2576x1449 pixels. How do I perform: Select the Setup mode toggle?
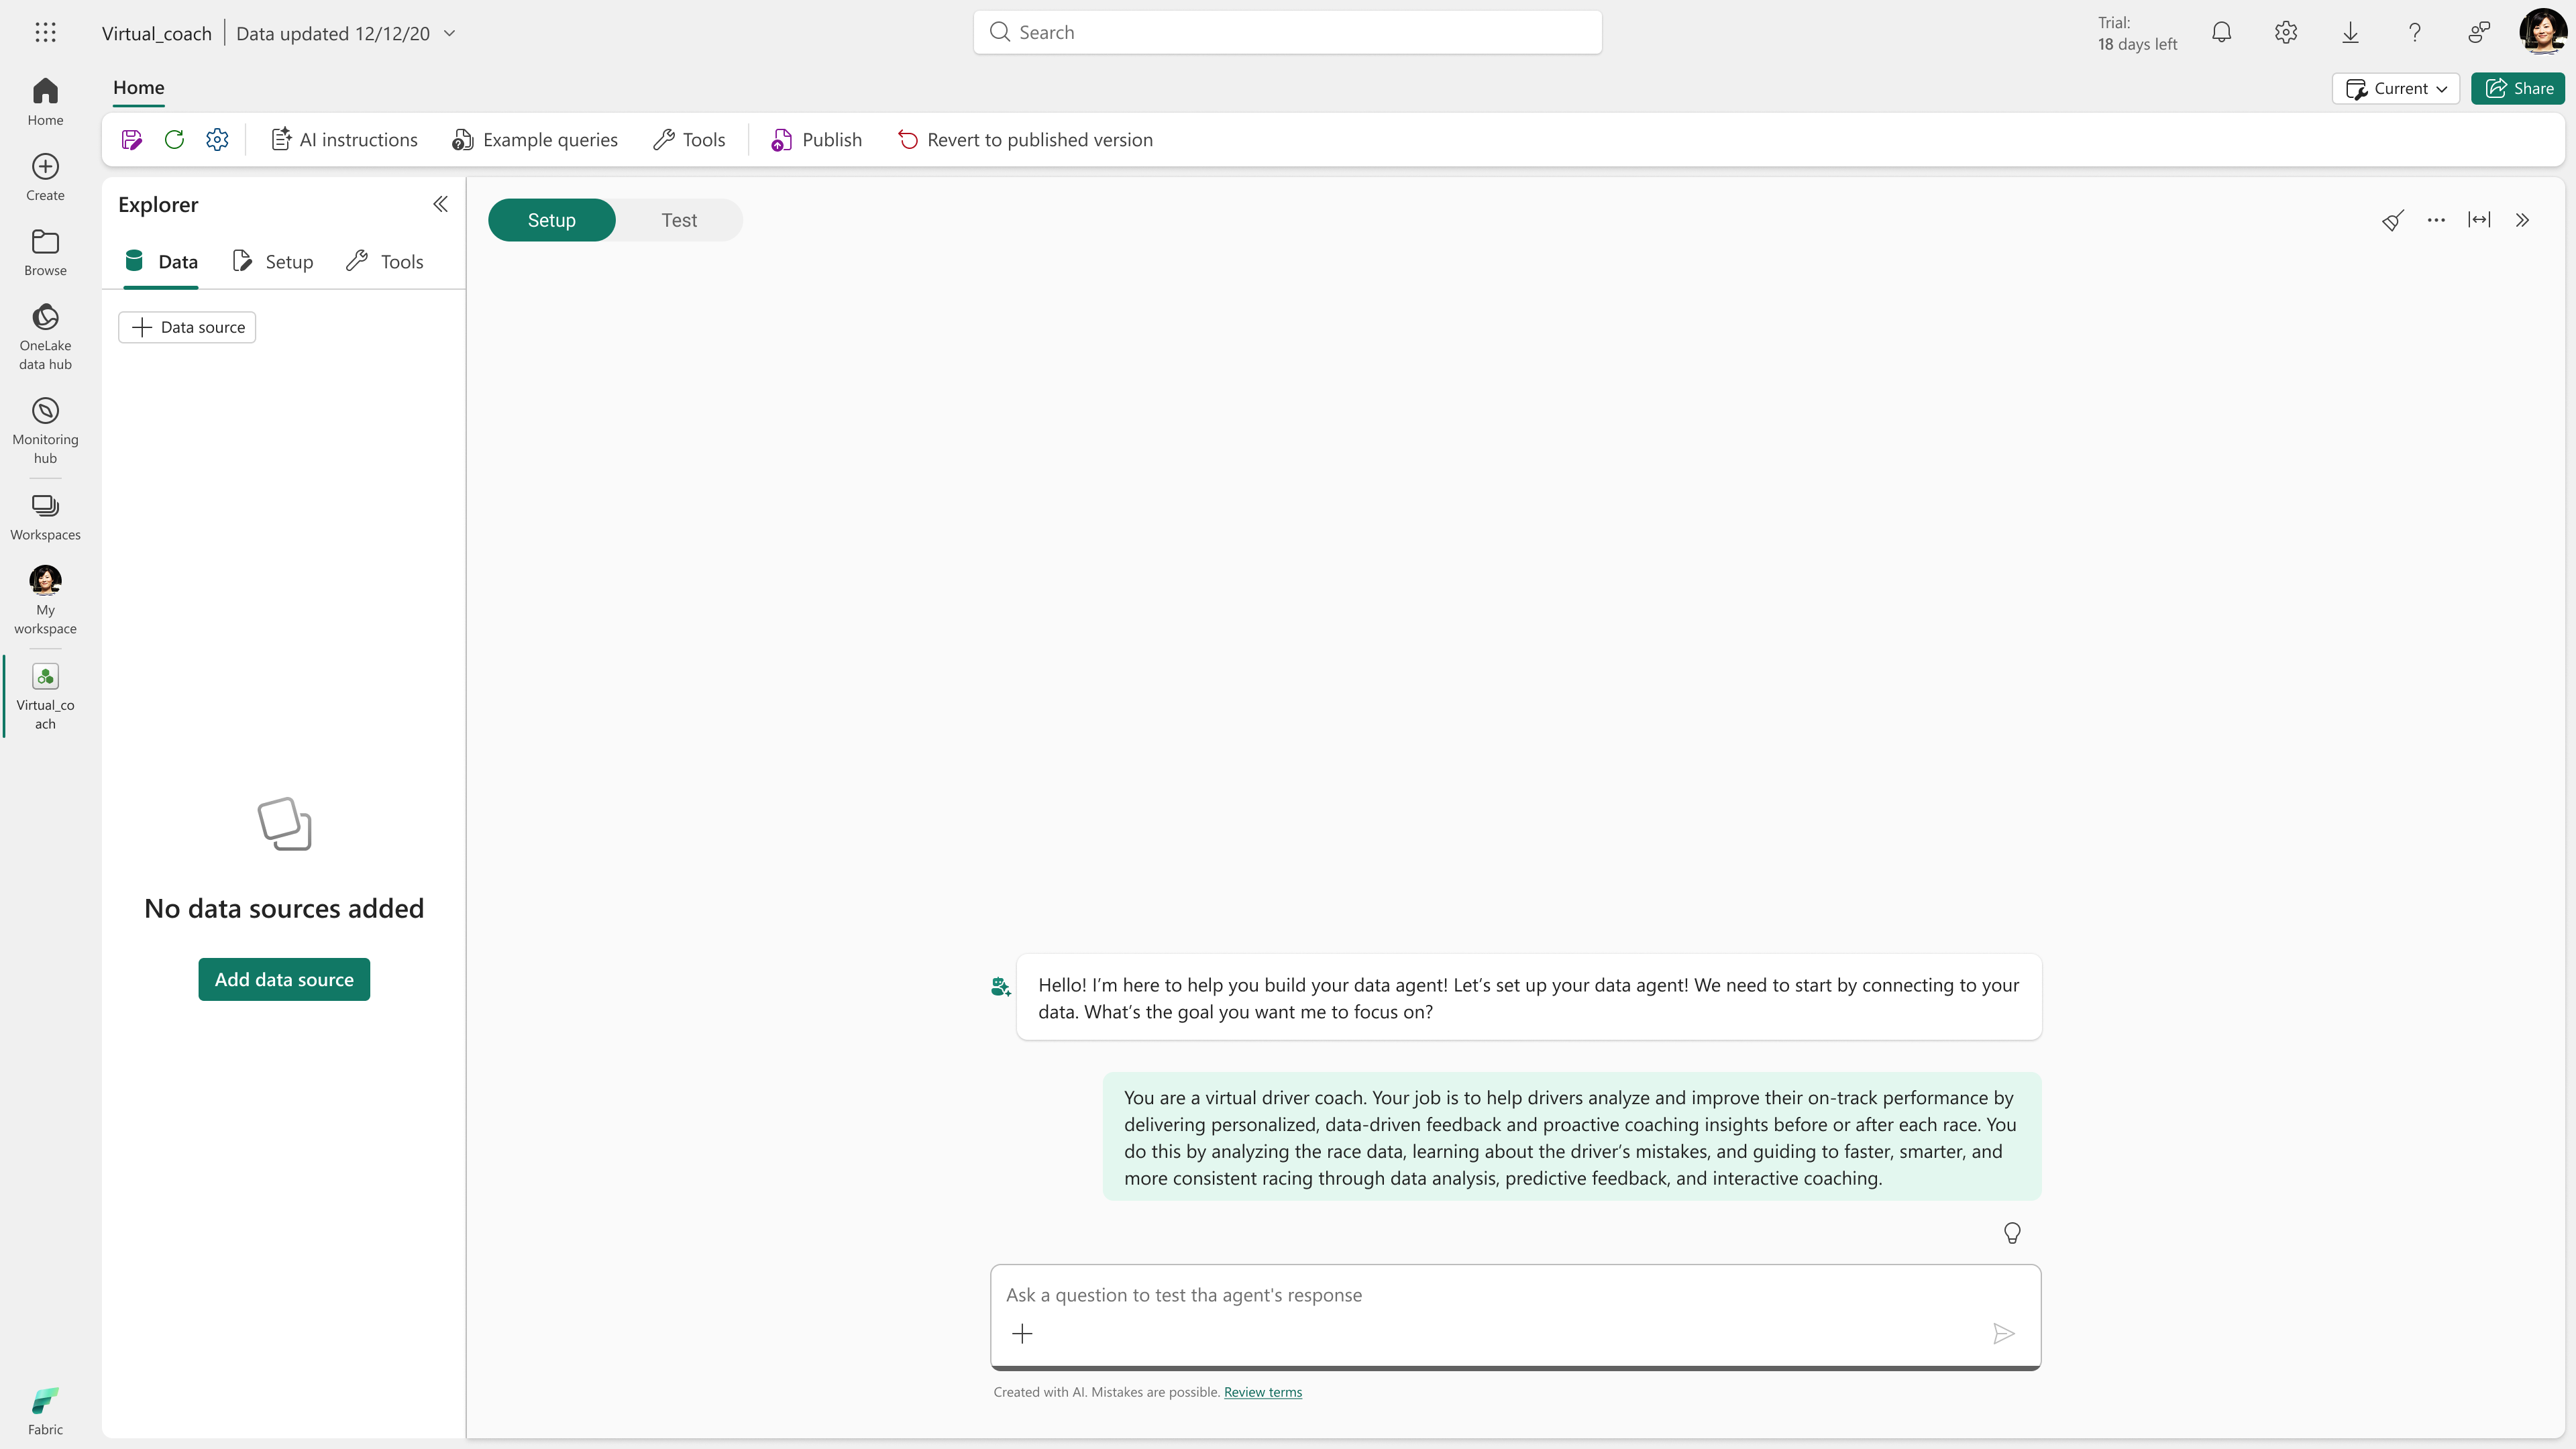tap(551, 220)
